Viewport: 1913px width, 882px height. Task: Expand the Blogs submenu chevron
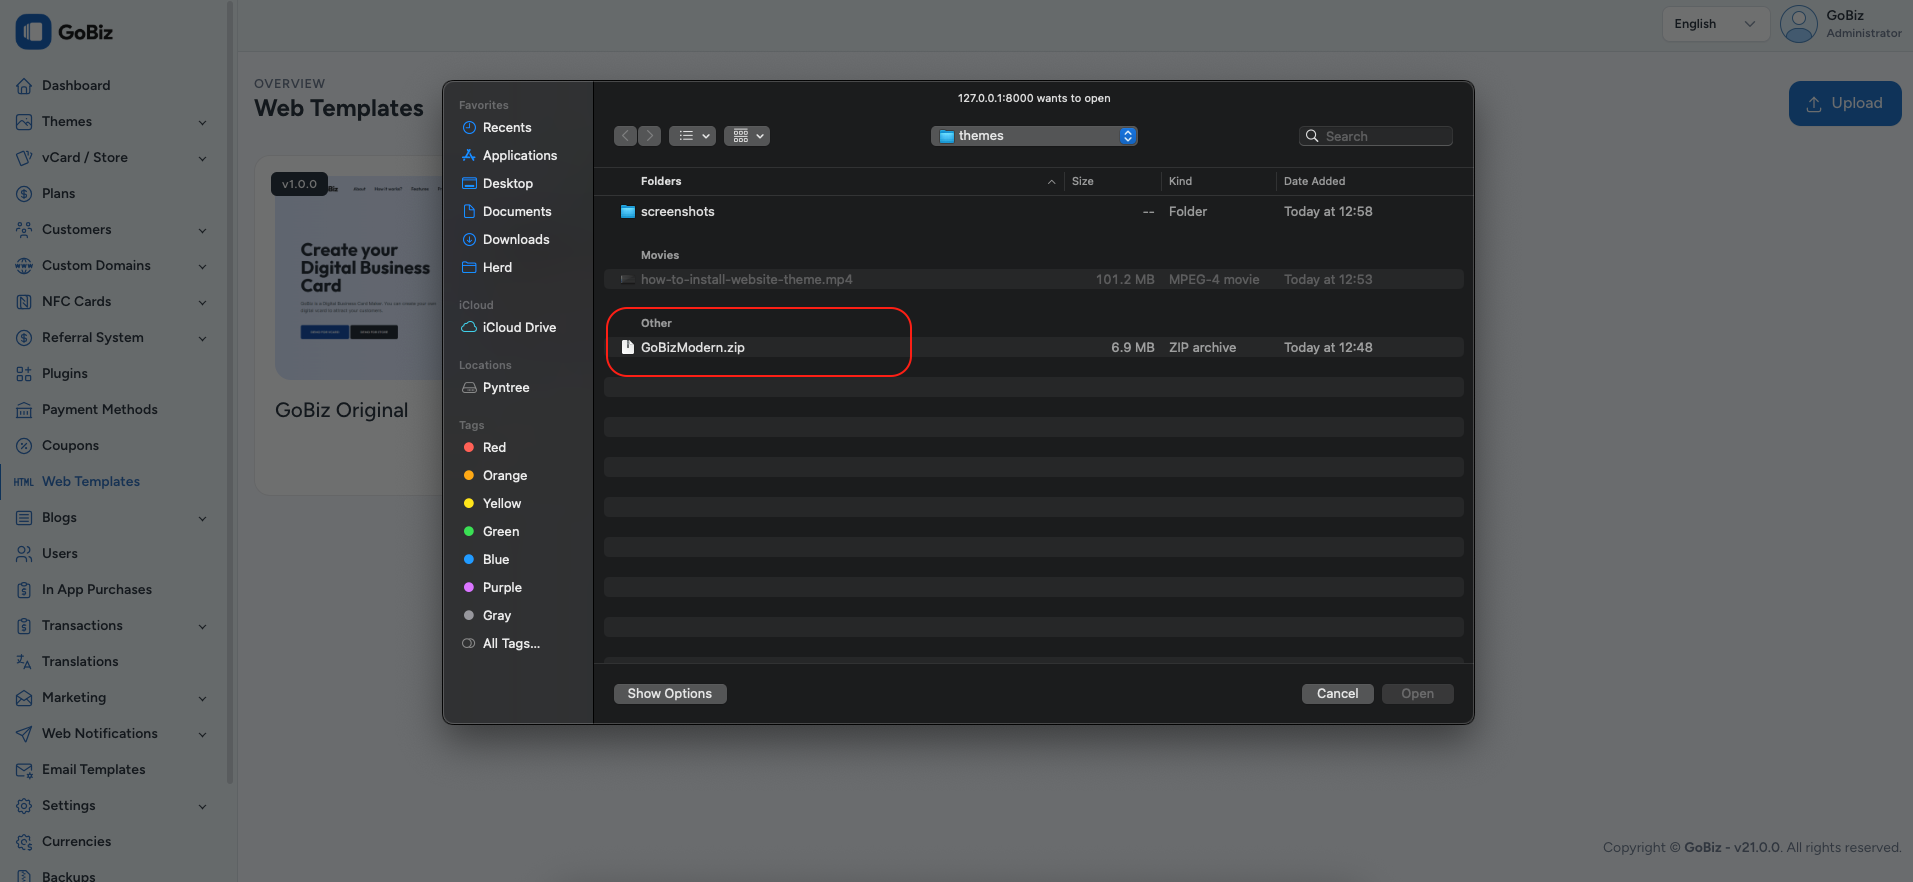pyautogui.click(x=202, y=519)
